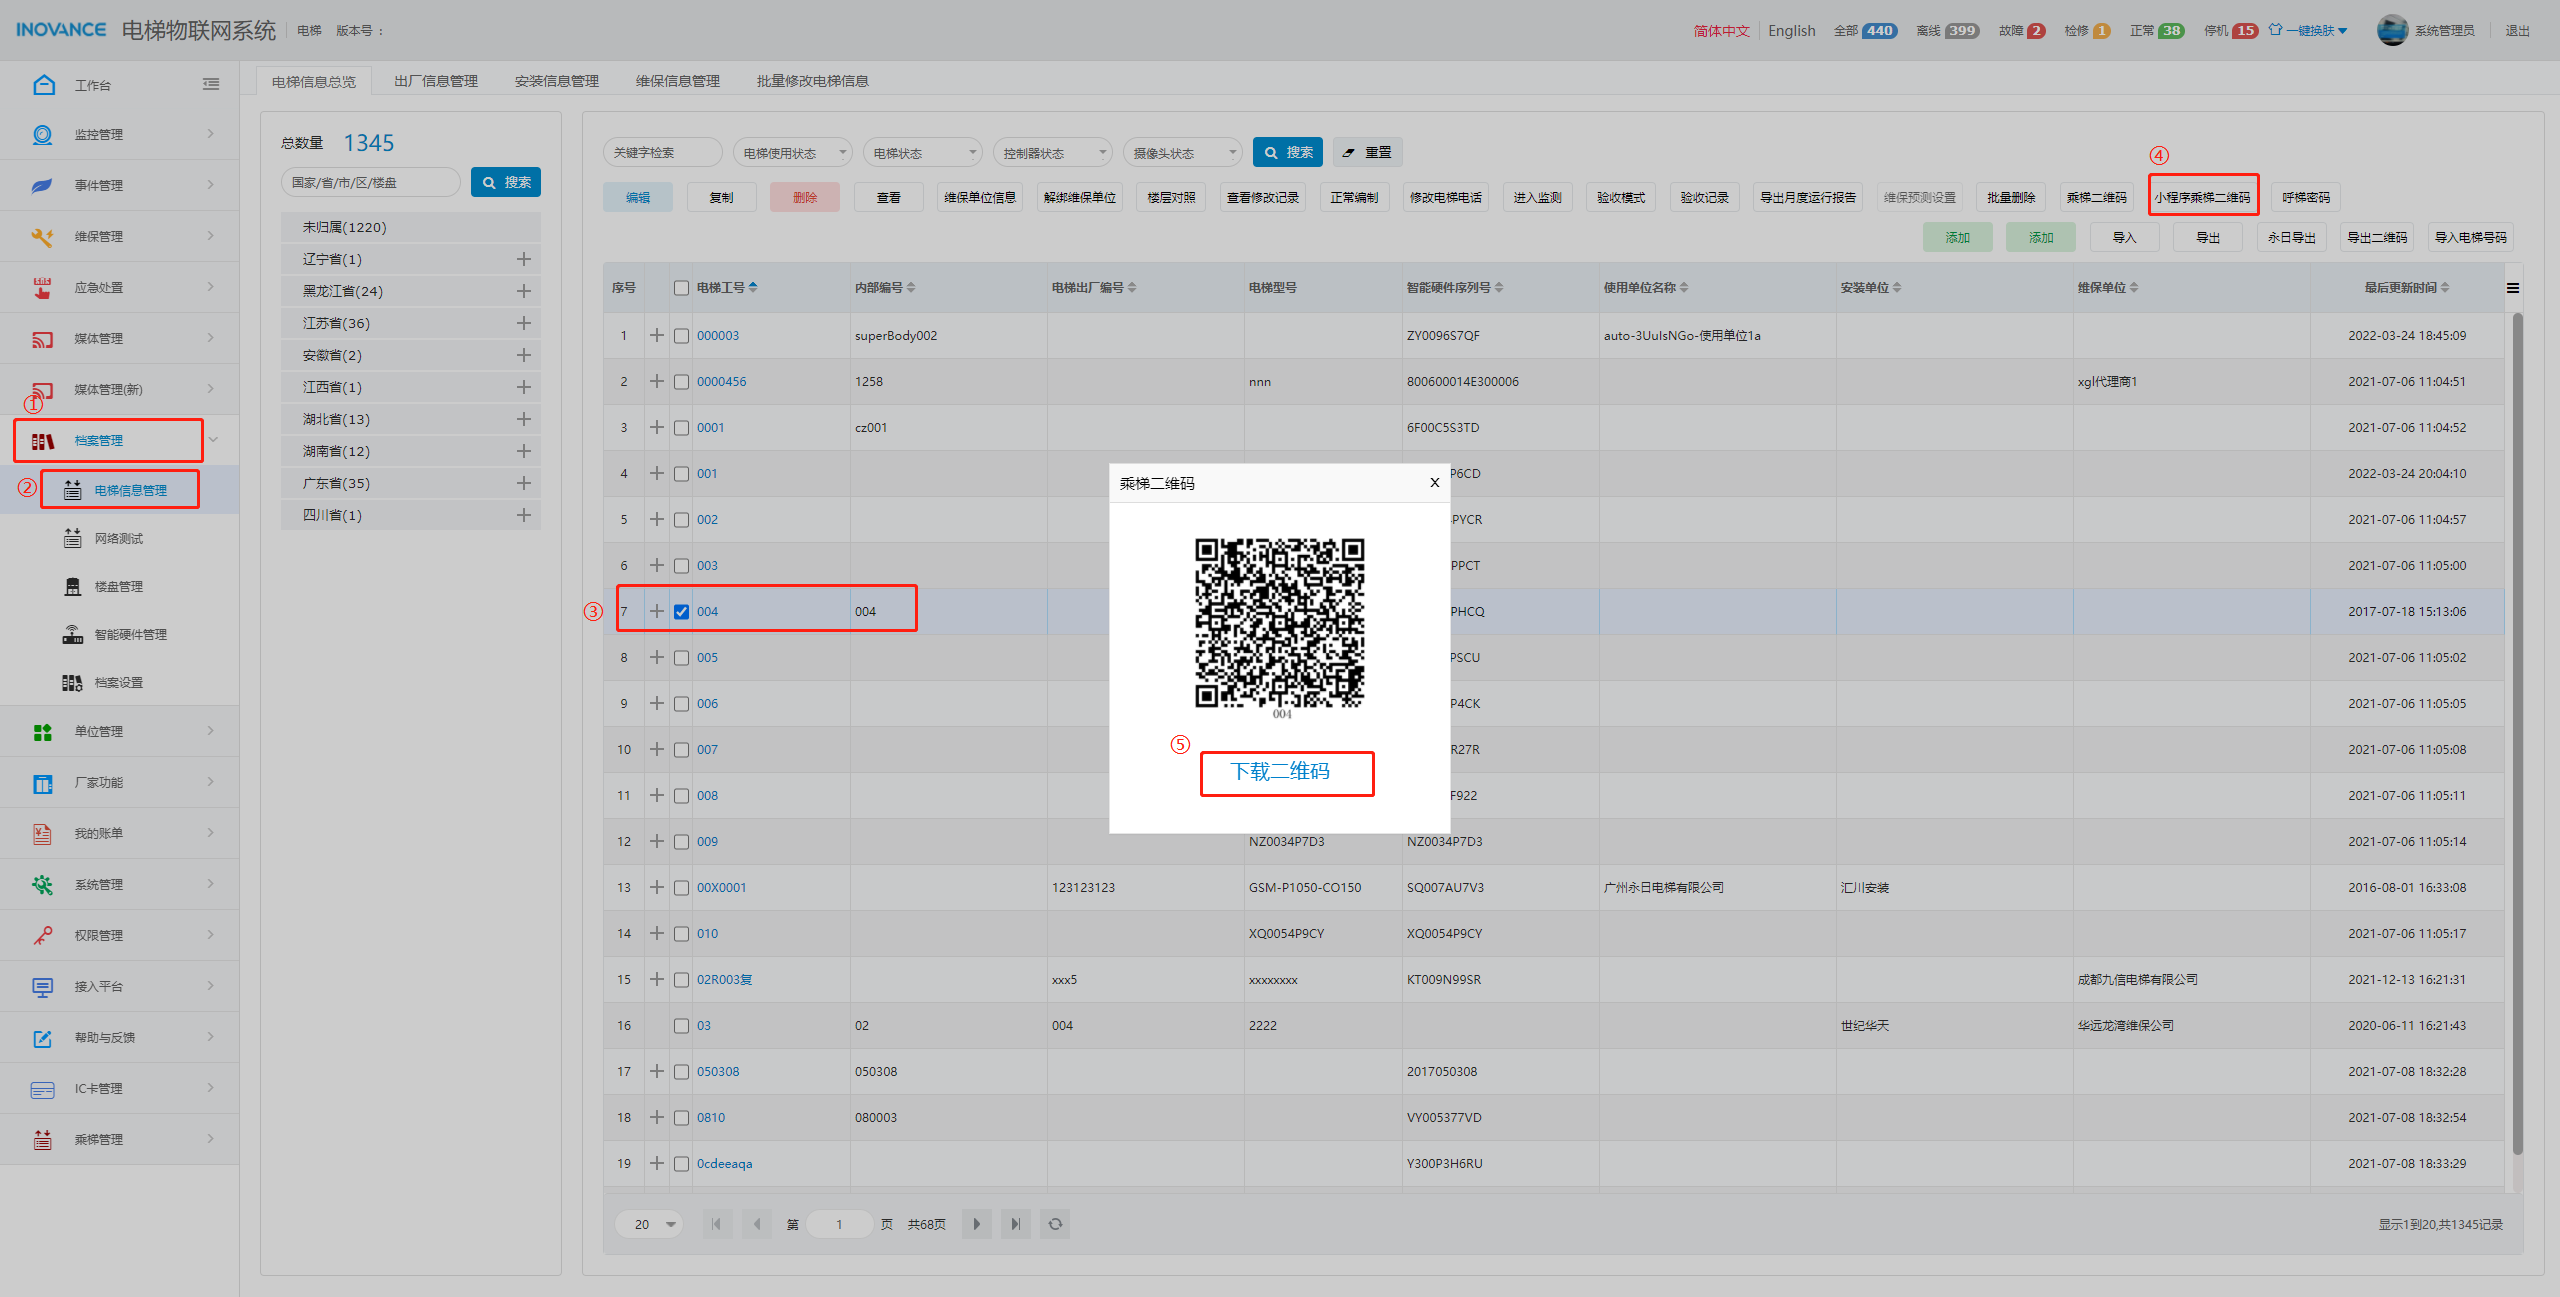This screenshot has height=1297, width=2560.
Task: Click the 智能硬件管理 router icon
Action: tap(73, 635)
